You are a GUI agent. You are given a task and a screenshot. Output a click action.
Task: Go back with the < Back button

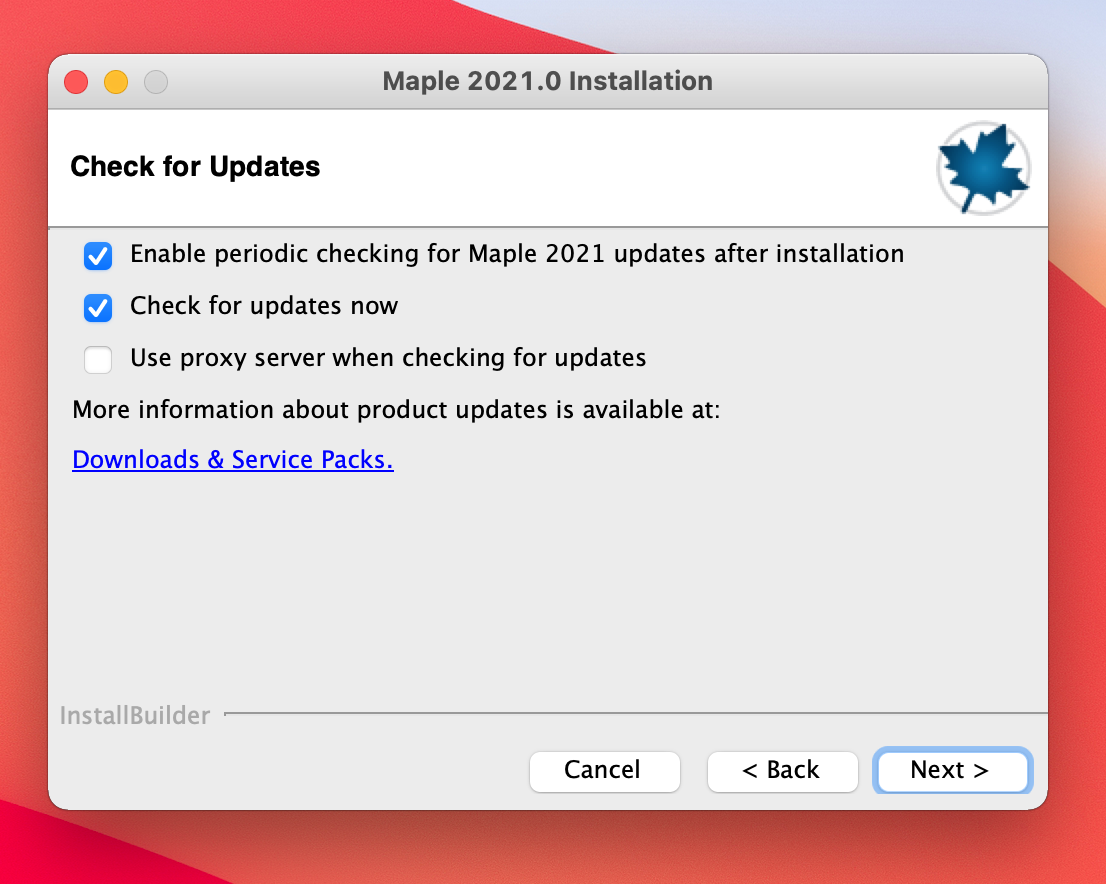[782, 771]
